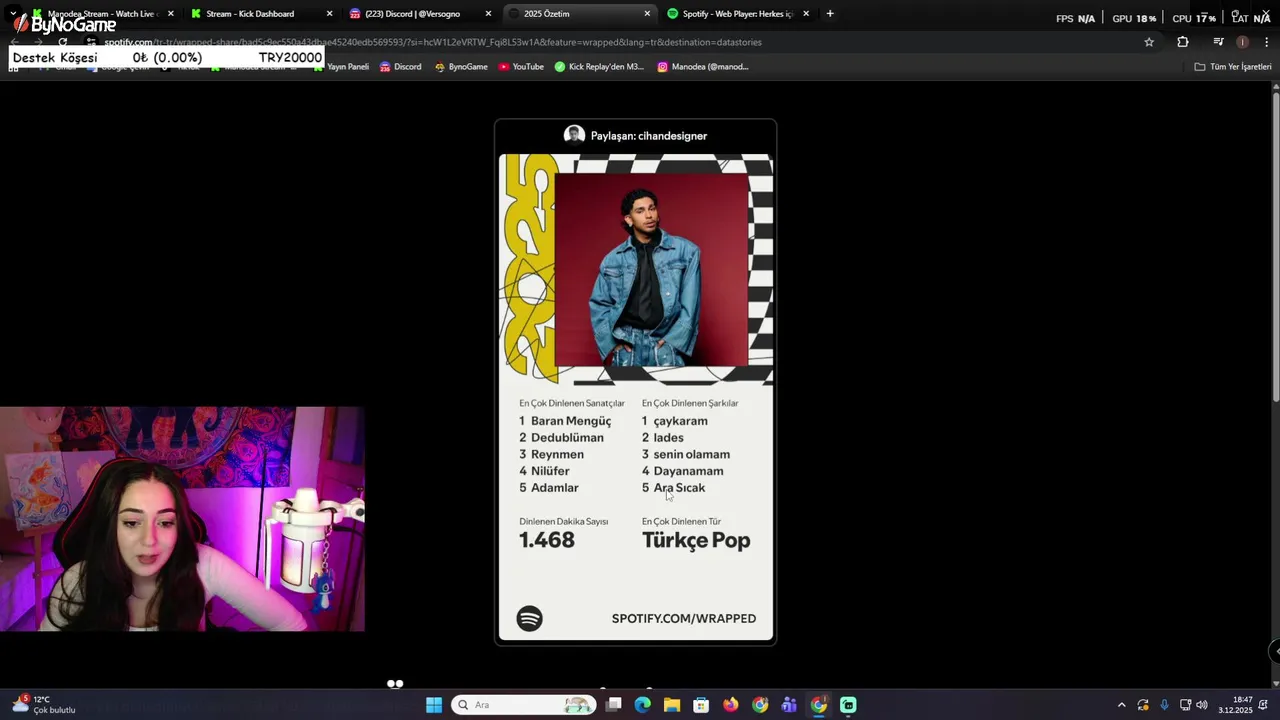Switch to the Discord @Versogno tab
Image resolution: width=1280 pixels, height=720 pixels.
click(x=418, y=14)
